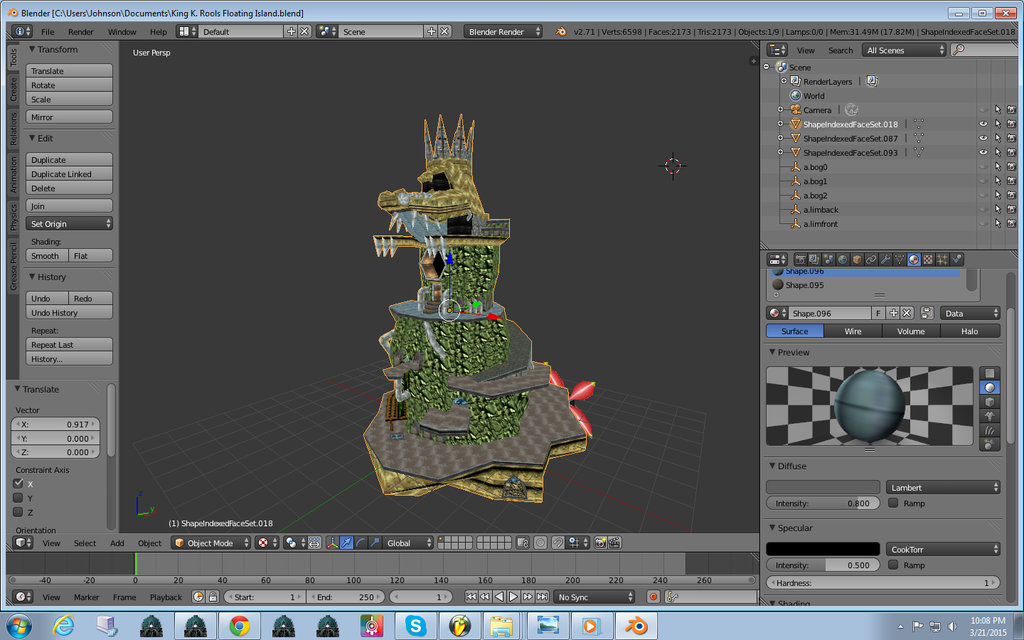The width and height of the screenshot is (1024, 640).
Task: Open the No Sync playback dropdown
Action: pos(594,597)
